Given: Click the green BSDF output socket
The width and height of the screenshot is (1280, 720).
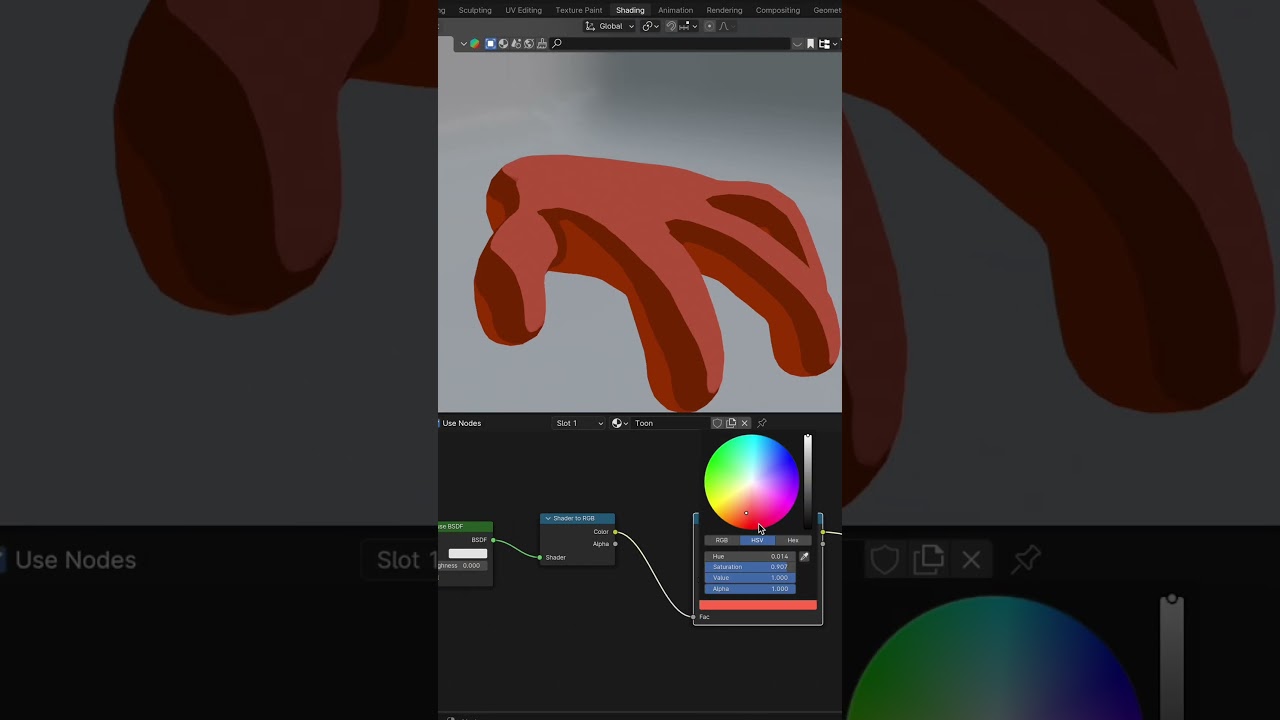Looking at the screenshot, I should point(493,540).
